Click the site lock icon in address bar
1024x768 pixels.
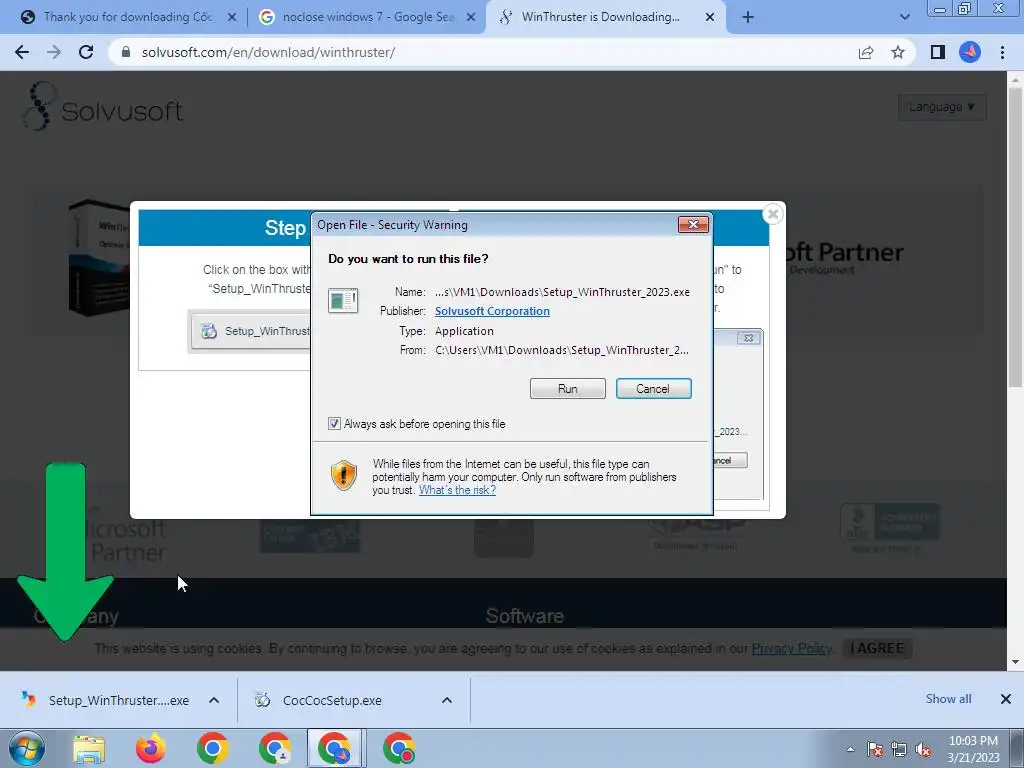coord(126,52)
